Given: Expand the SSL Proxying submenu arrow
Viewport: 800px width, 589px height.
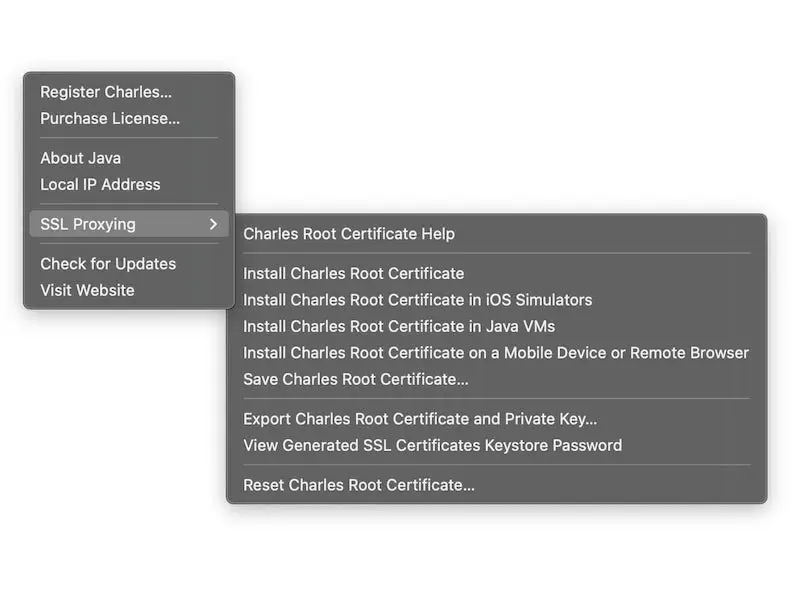Looking at the screenshot, I should point(213,224).
